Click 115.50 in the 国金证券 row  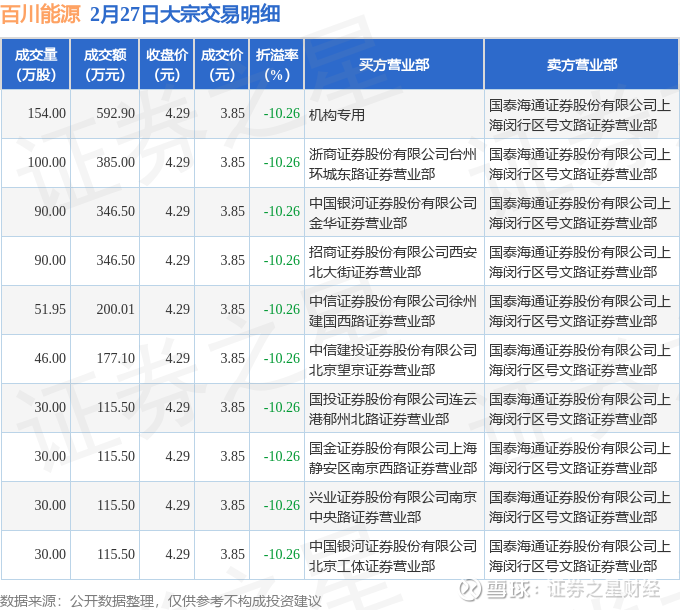(115, 456)
